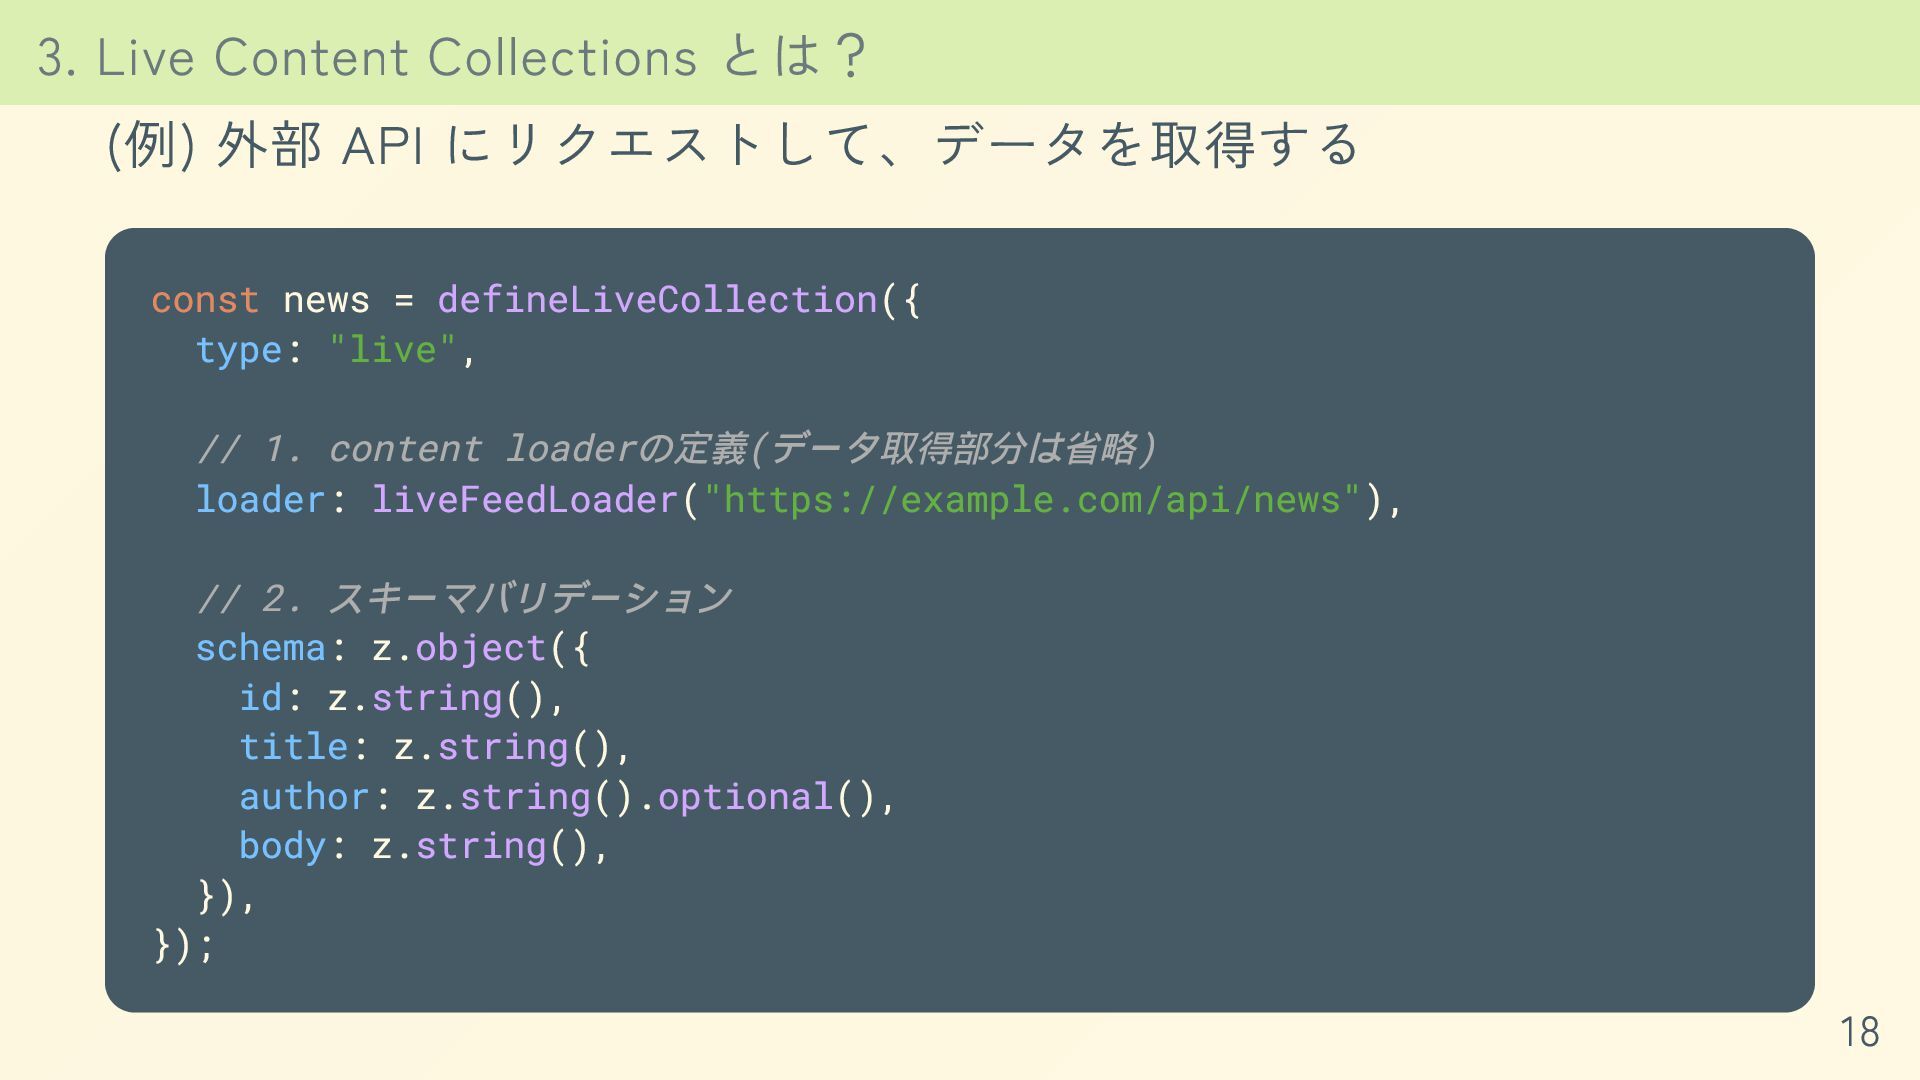Click the 'news' variable name
Viewport: 1920px width, 1080px height.
326,300
